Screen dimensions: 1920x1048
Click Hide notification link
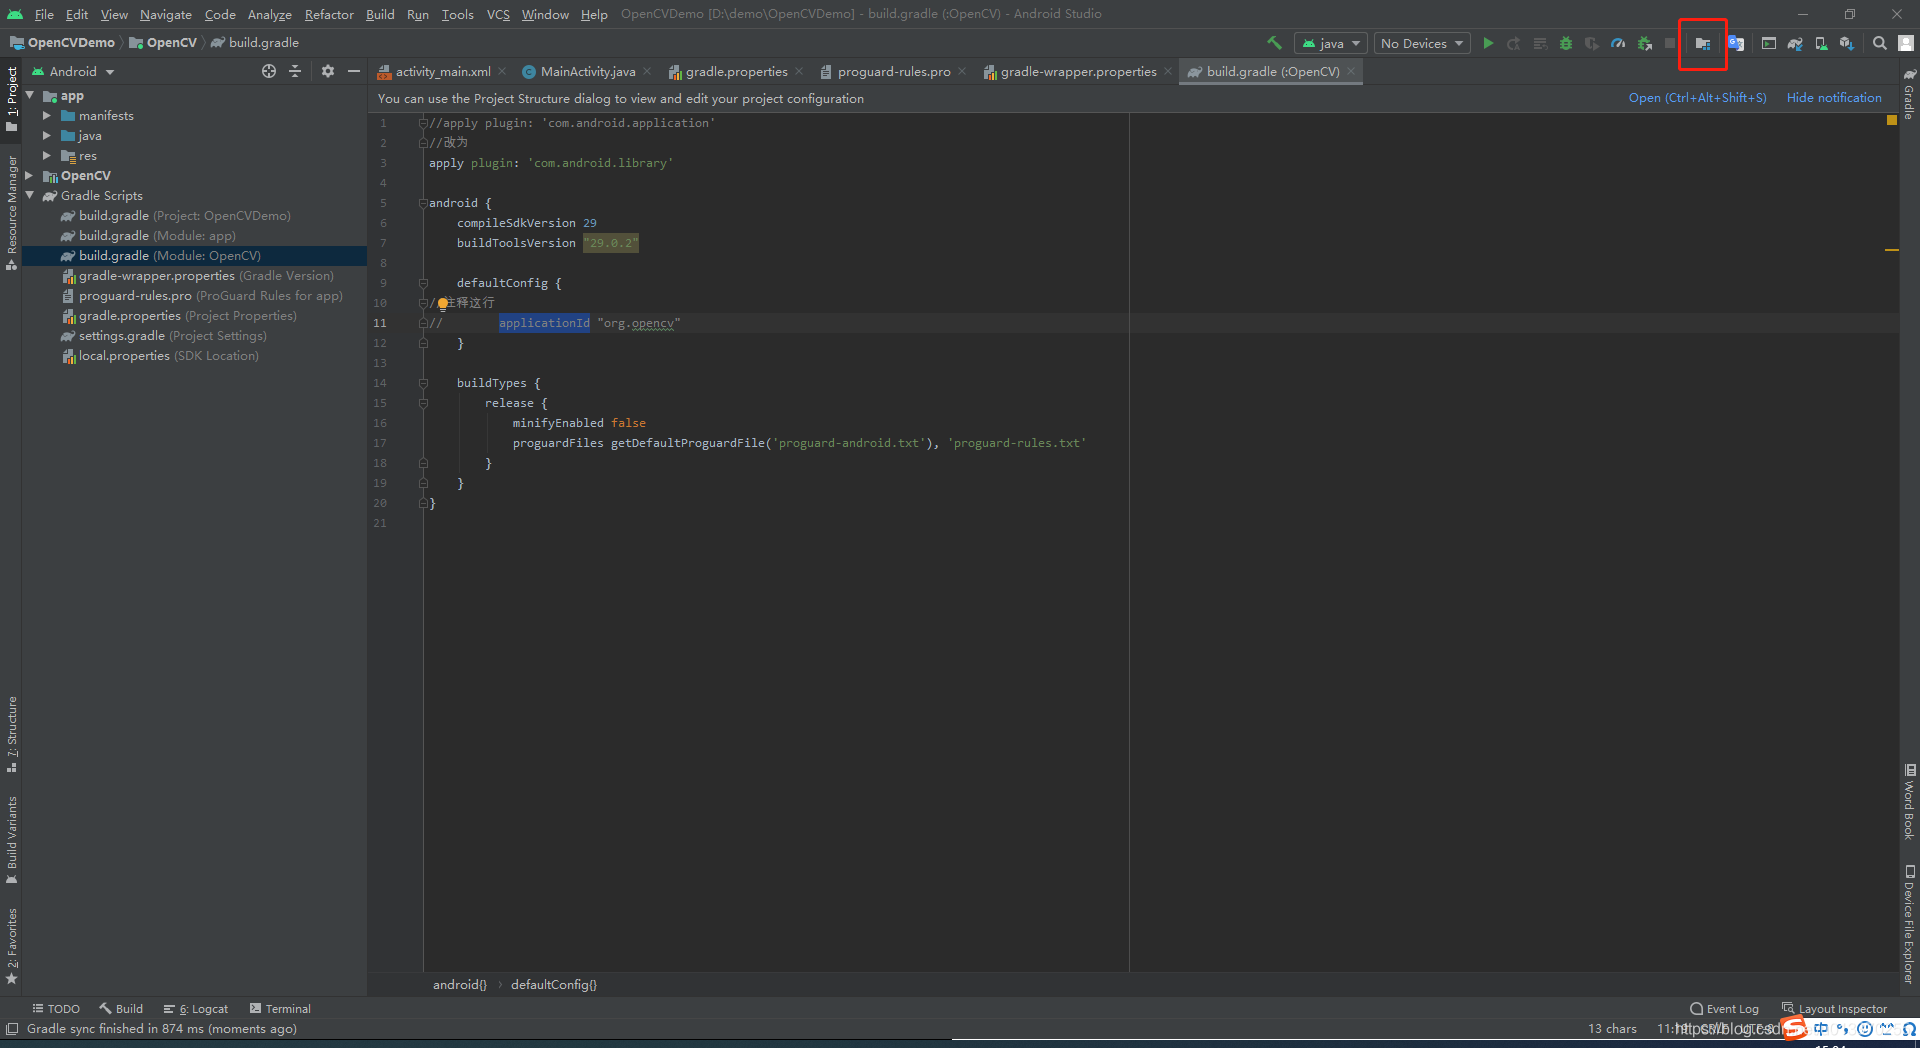[1834, 98]
